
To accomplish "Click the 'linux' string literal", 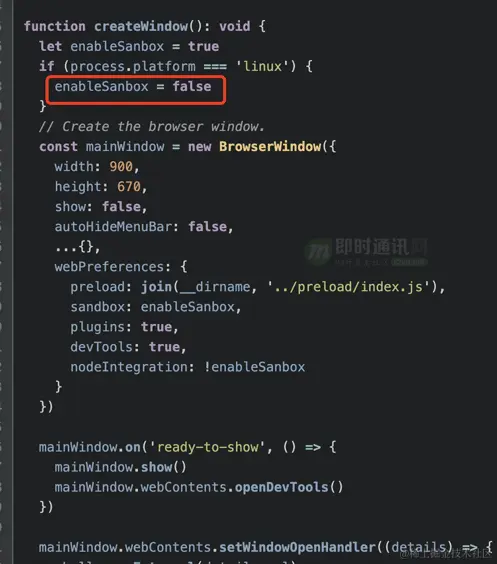I will [263, 67].
